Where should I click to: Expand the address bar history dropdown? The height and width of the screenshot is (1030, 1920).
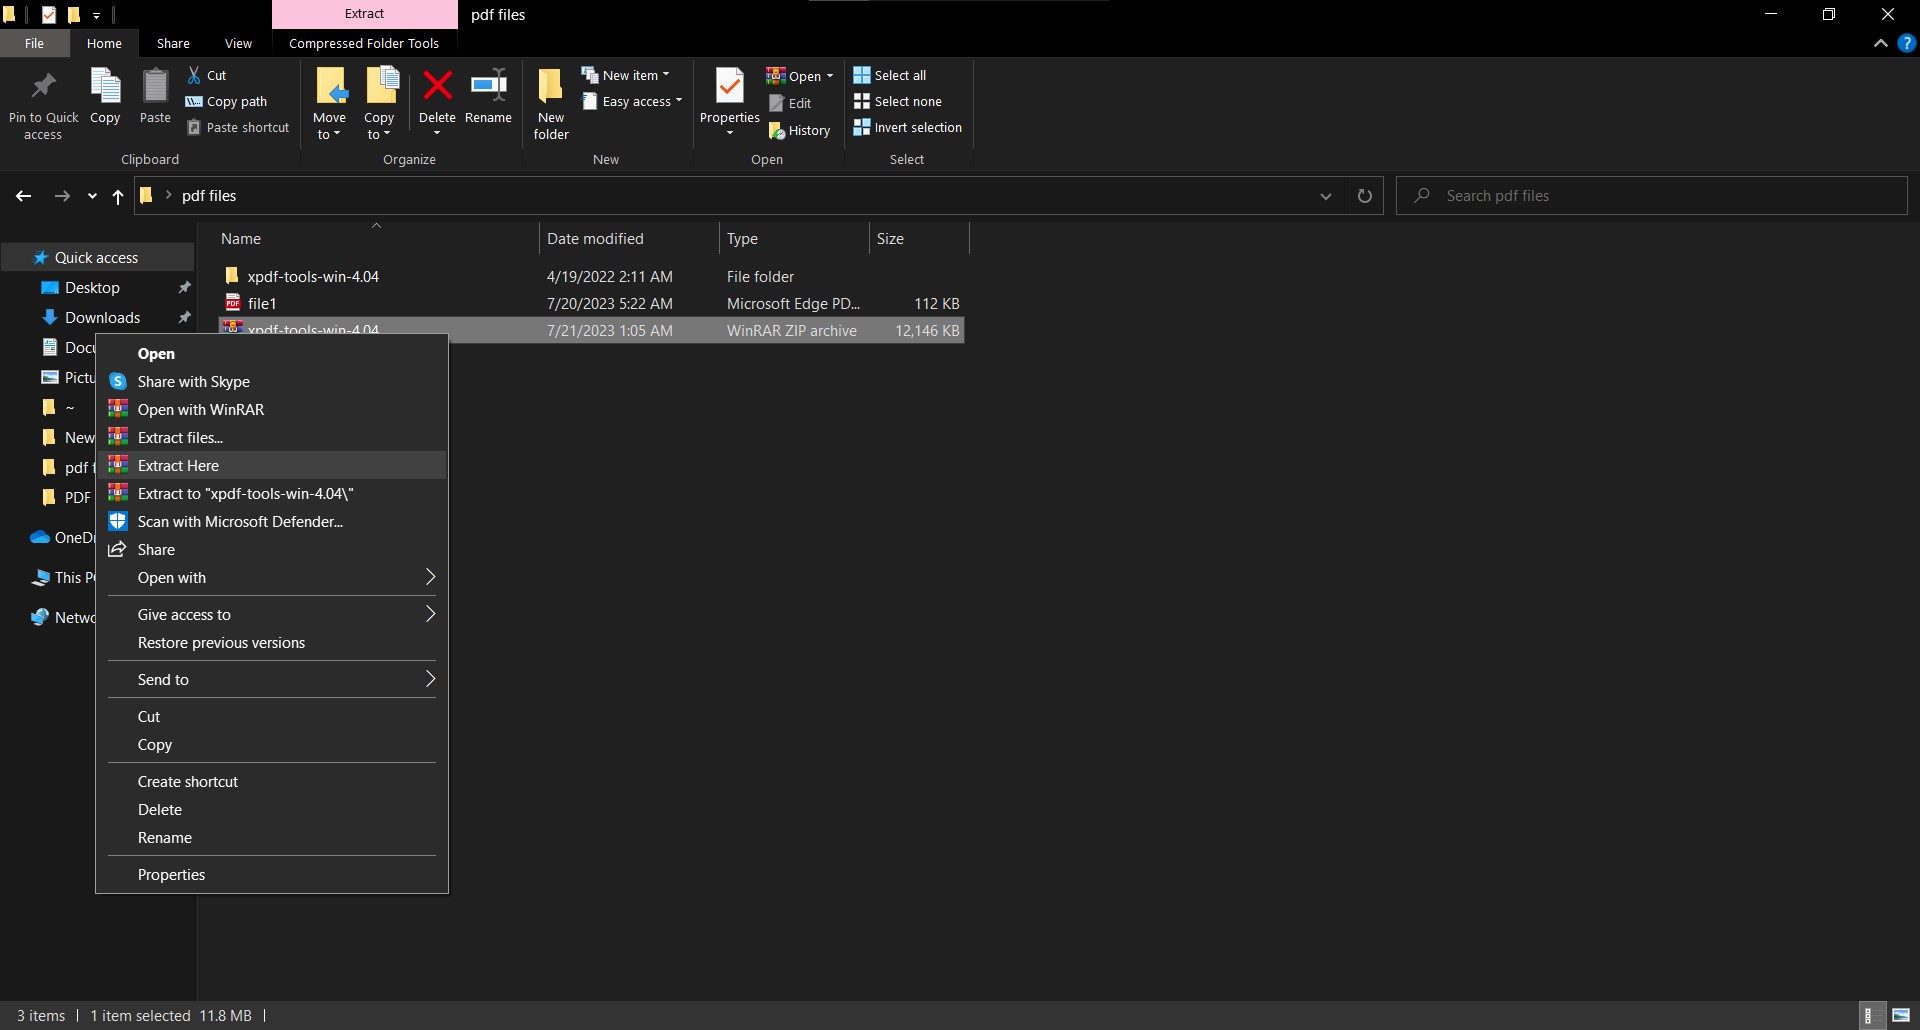click(x=1325, y=196)
